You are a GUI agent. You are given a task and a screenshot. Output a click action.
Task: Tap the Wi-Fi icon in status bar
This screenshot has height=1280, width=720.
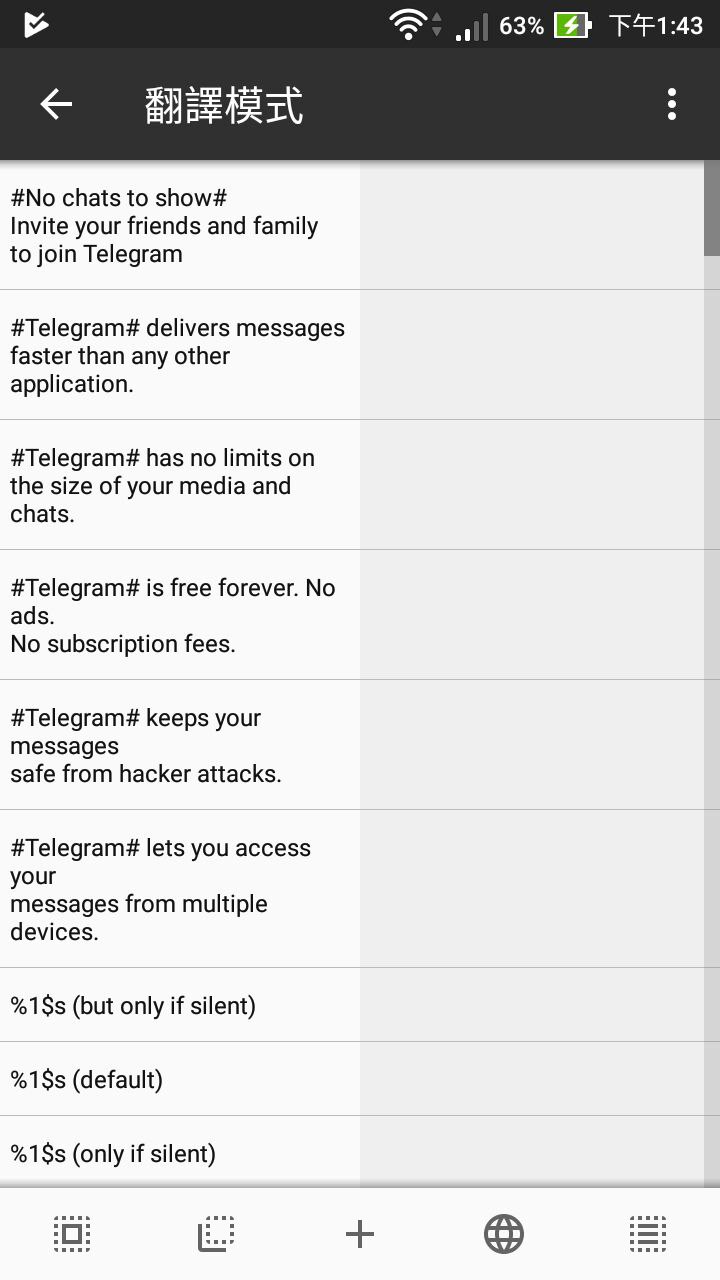[408, 24]
